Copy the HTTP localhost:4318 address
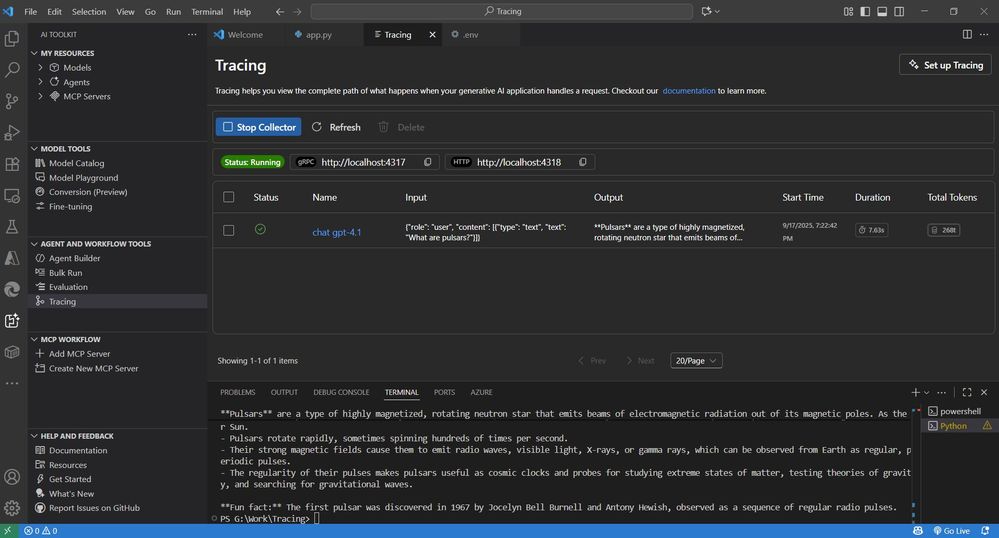The height and width of the screenshot is (538, 999). click(582, 162)
